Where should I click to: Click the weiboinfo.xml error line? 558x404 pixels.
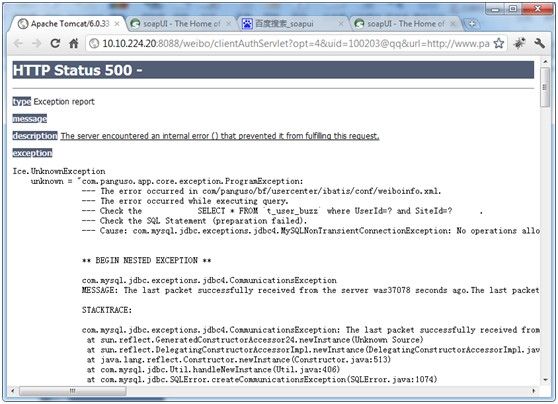262,191
